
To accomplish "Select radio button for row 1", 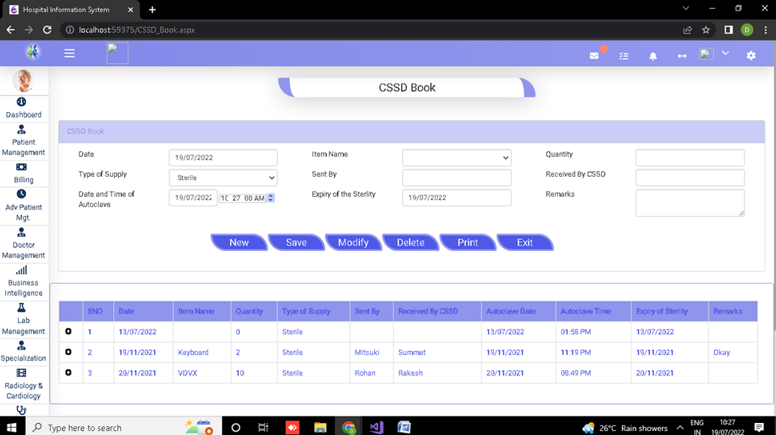I will [68, 332].
